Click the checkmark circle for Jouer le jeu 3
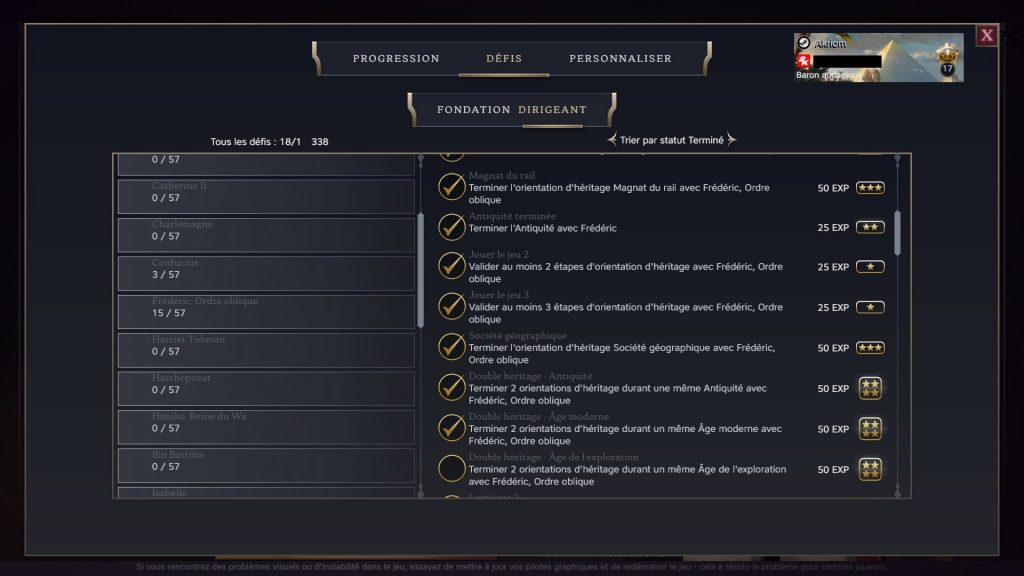The width and height of the screenshot is (1024, 576). tap(452, 307)
